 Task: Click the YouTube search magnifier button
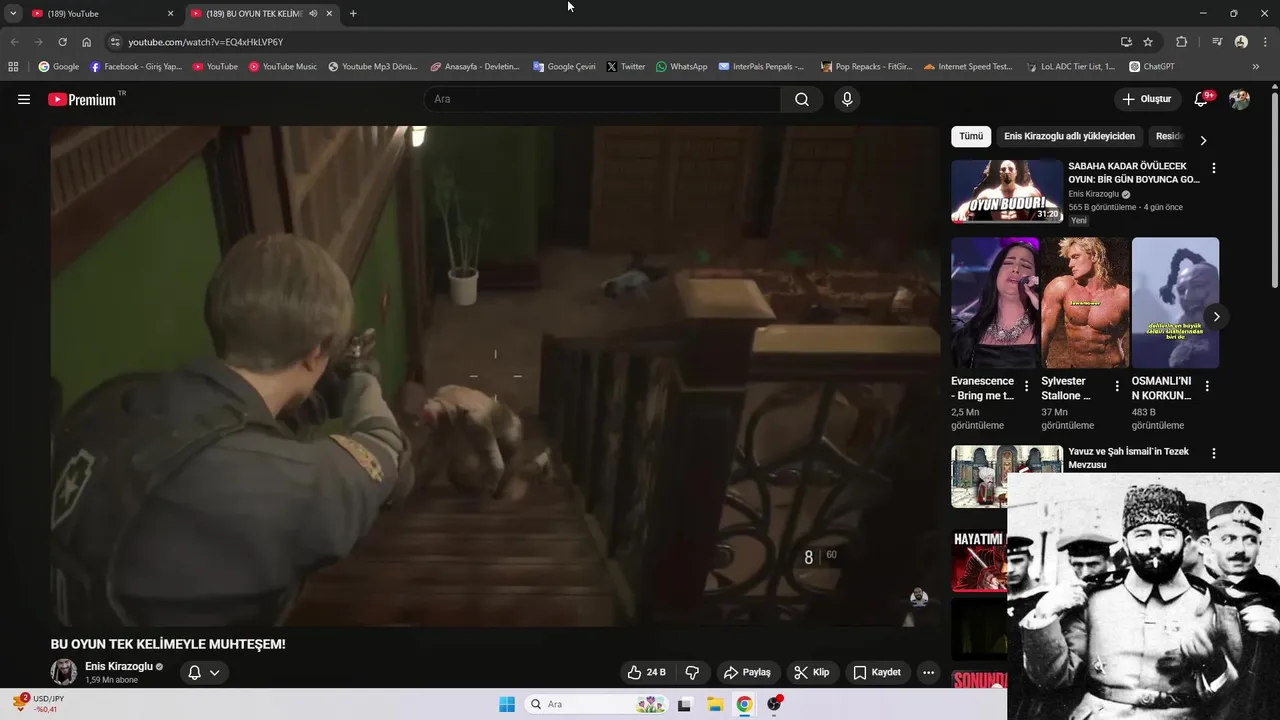pos(802,99)
